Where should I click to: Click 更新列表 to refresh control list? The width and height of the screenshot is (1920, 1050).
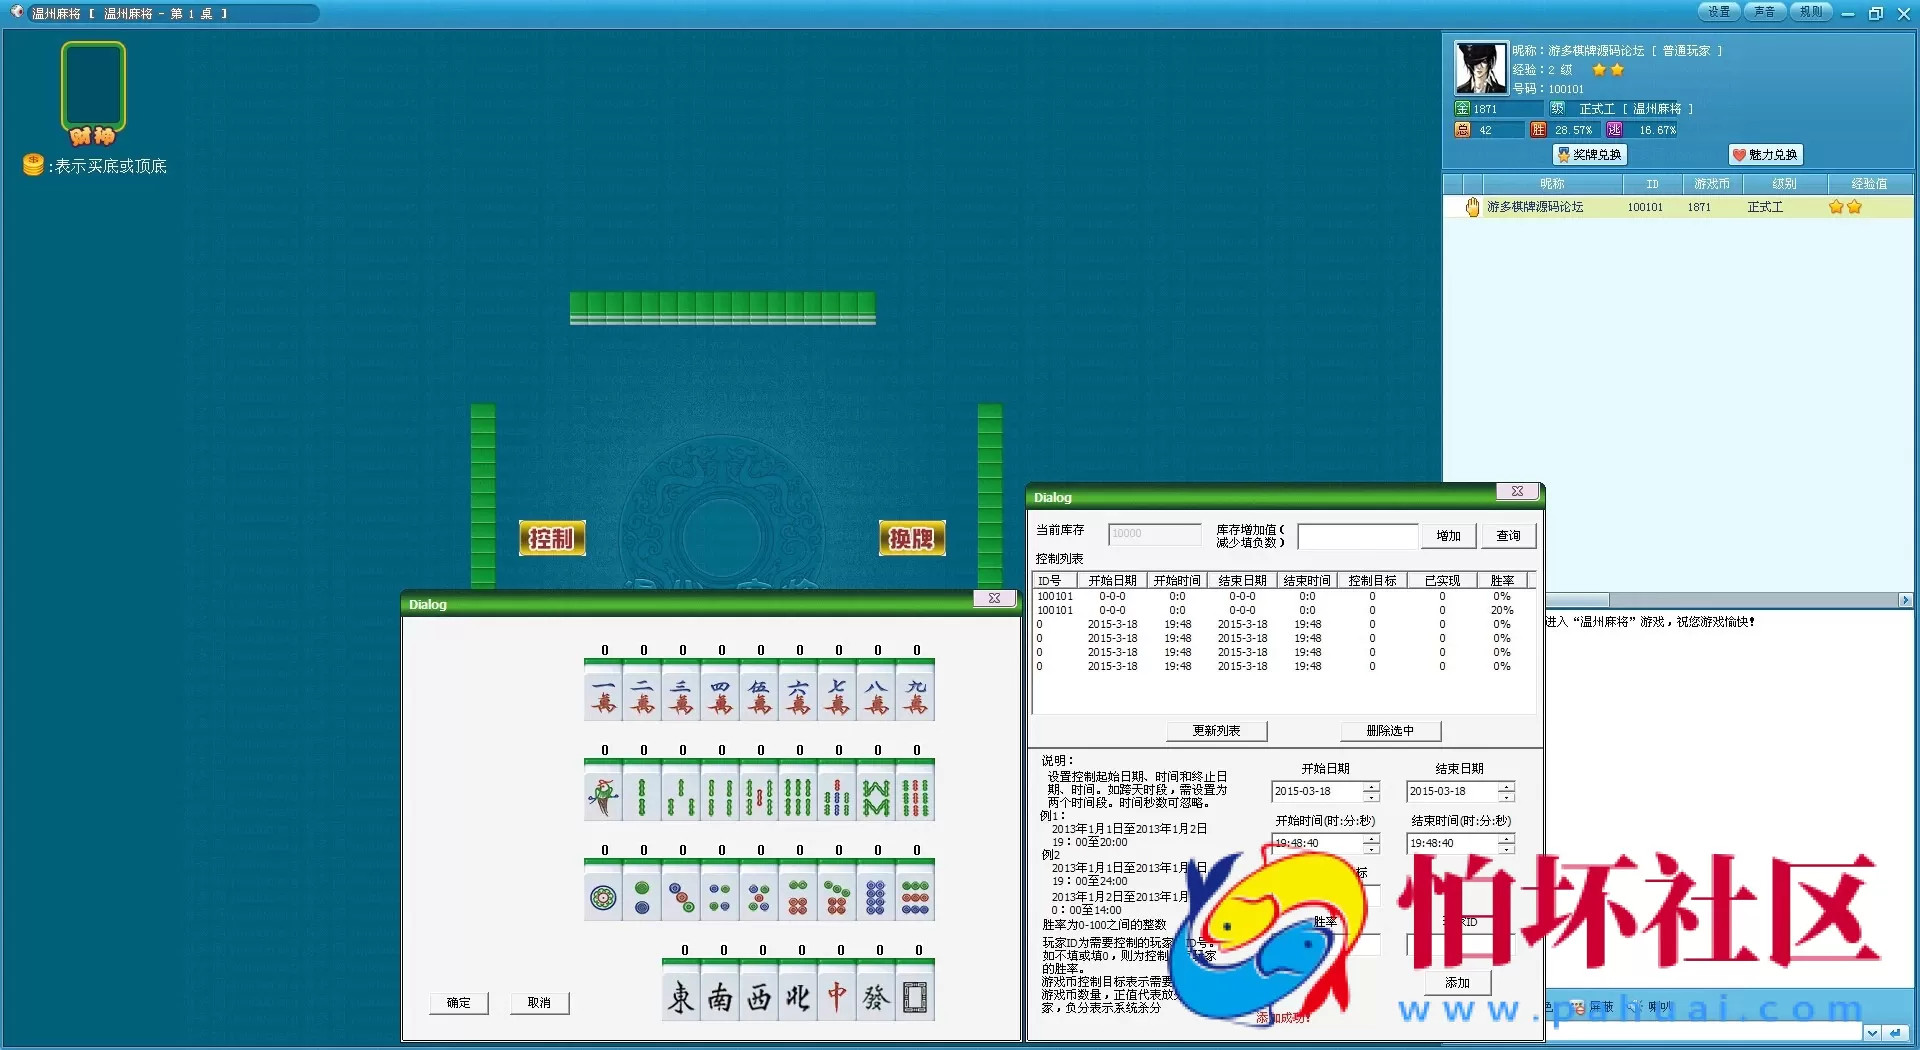tap(1216, 731)
